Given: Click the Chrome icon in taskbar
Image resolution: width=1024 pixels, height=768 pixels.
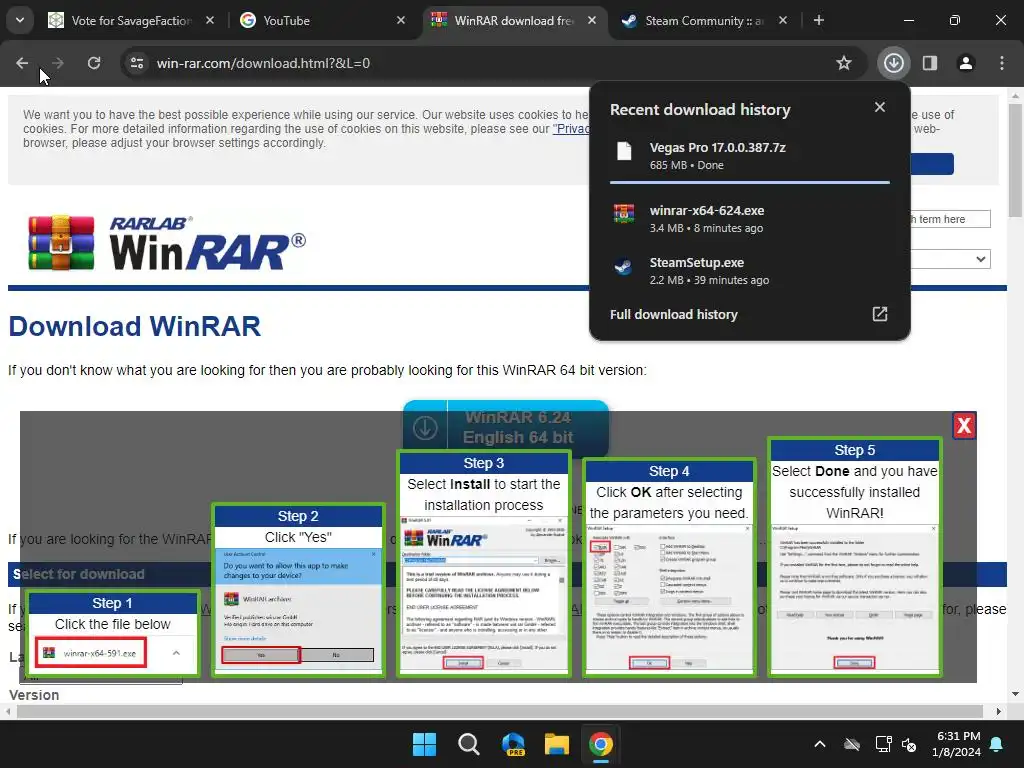Looking at the screenshot, I should coord(601,744).
